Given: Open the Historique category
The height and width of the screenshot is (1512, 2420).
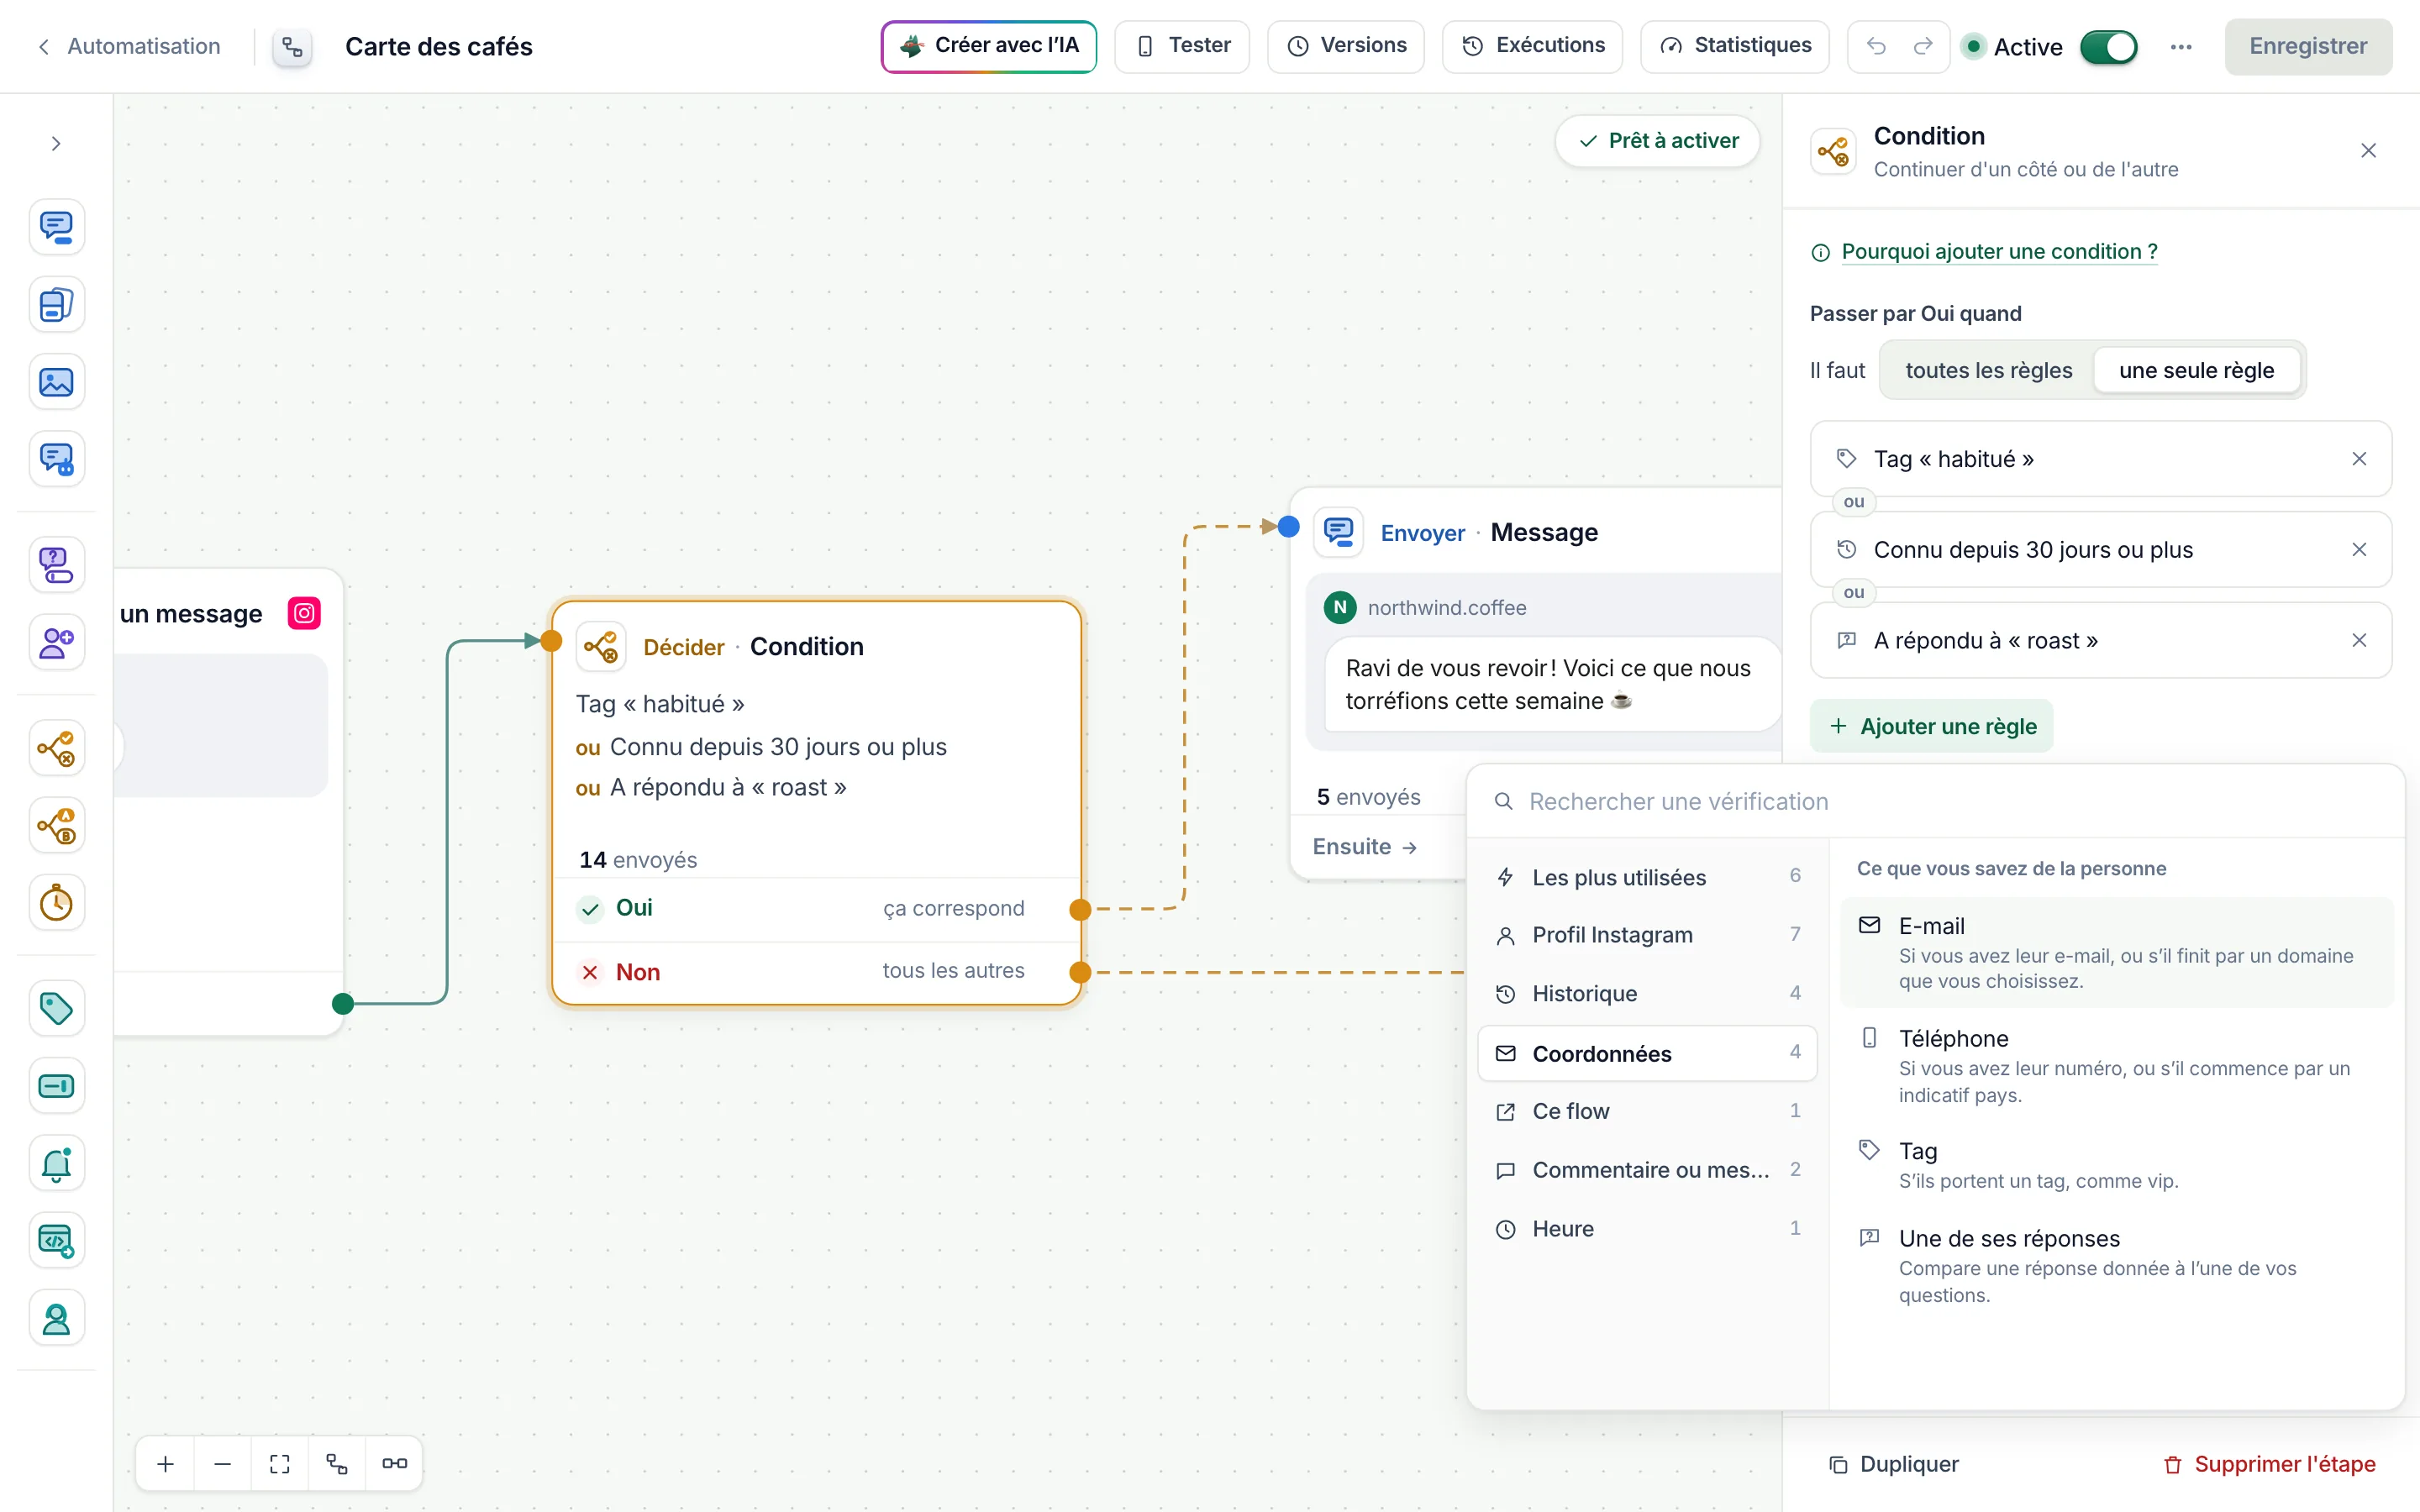Looking at the screenshot, I should pyautogui.click(x=1647, y=994).
